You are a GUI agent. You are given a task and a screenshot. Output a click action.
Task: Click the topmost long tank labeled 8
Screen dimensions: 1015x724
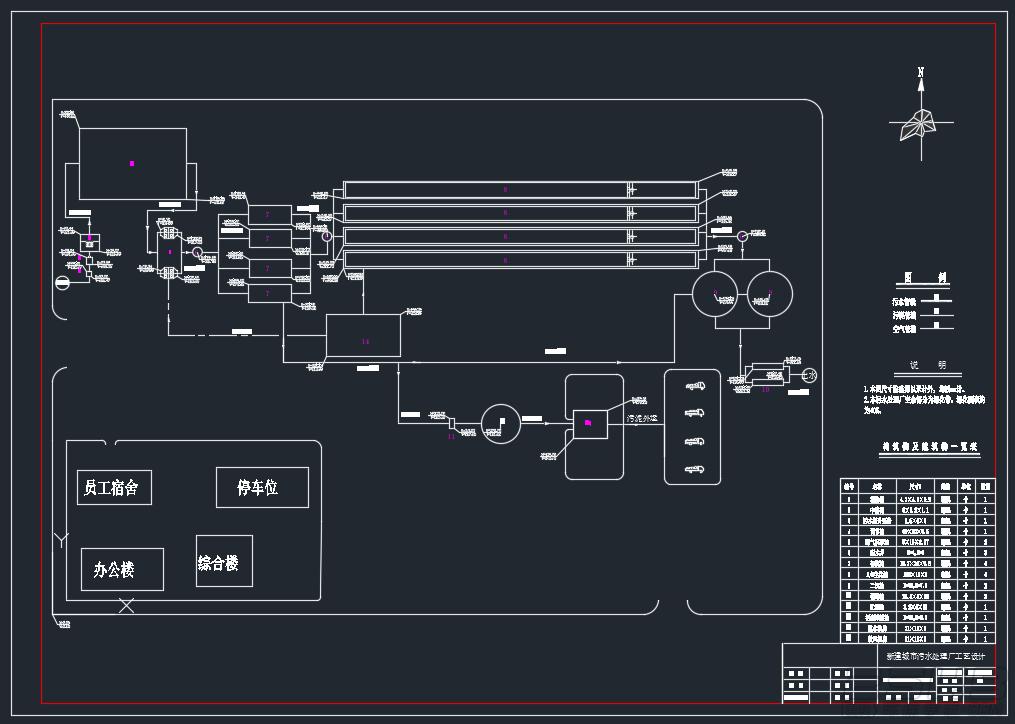[520, 190]
